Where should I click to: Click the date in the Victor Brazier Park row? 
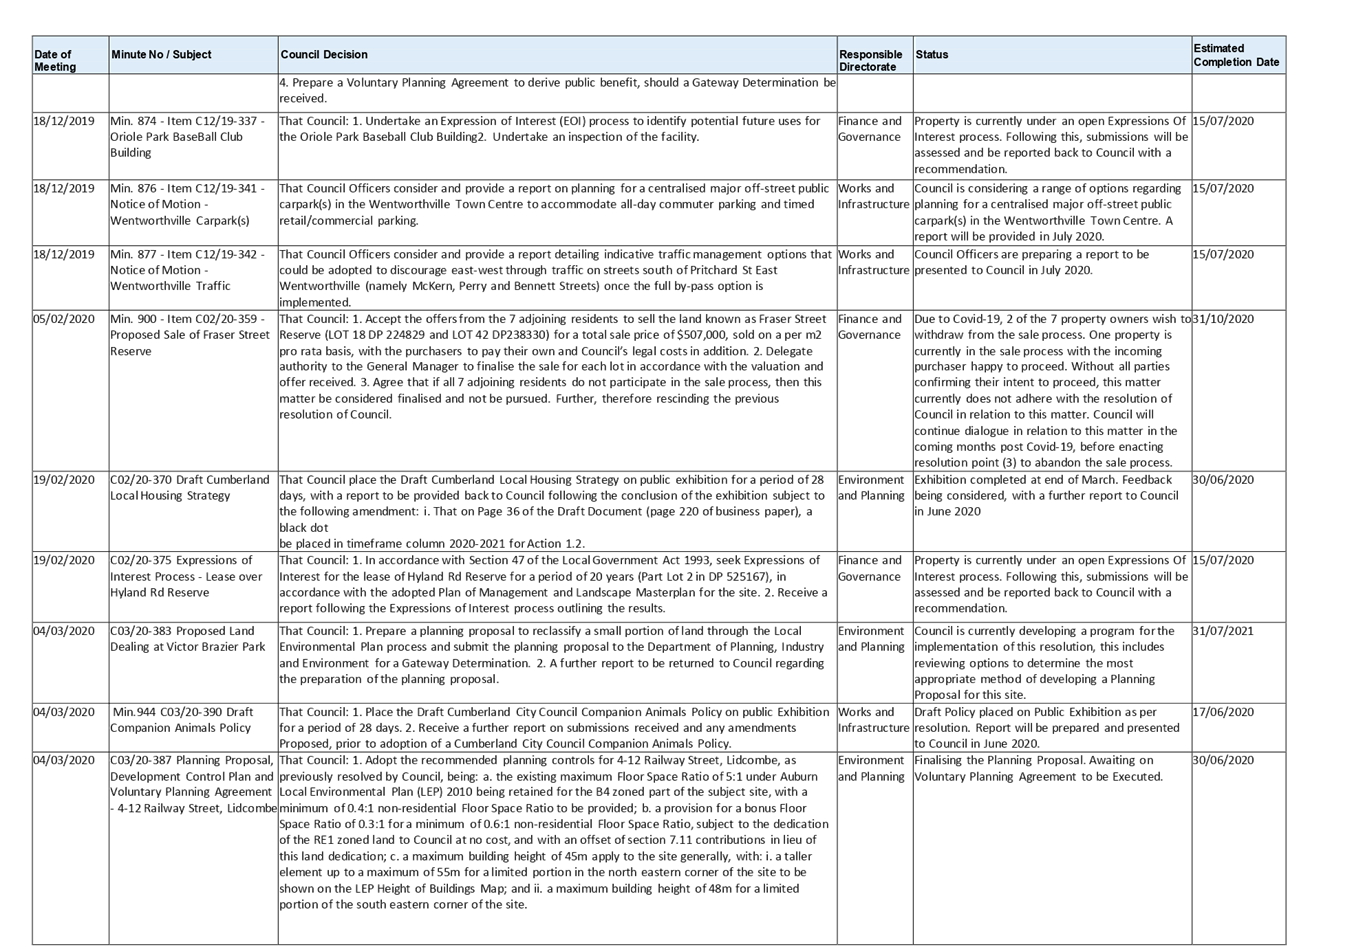coord(64,632)
